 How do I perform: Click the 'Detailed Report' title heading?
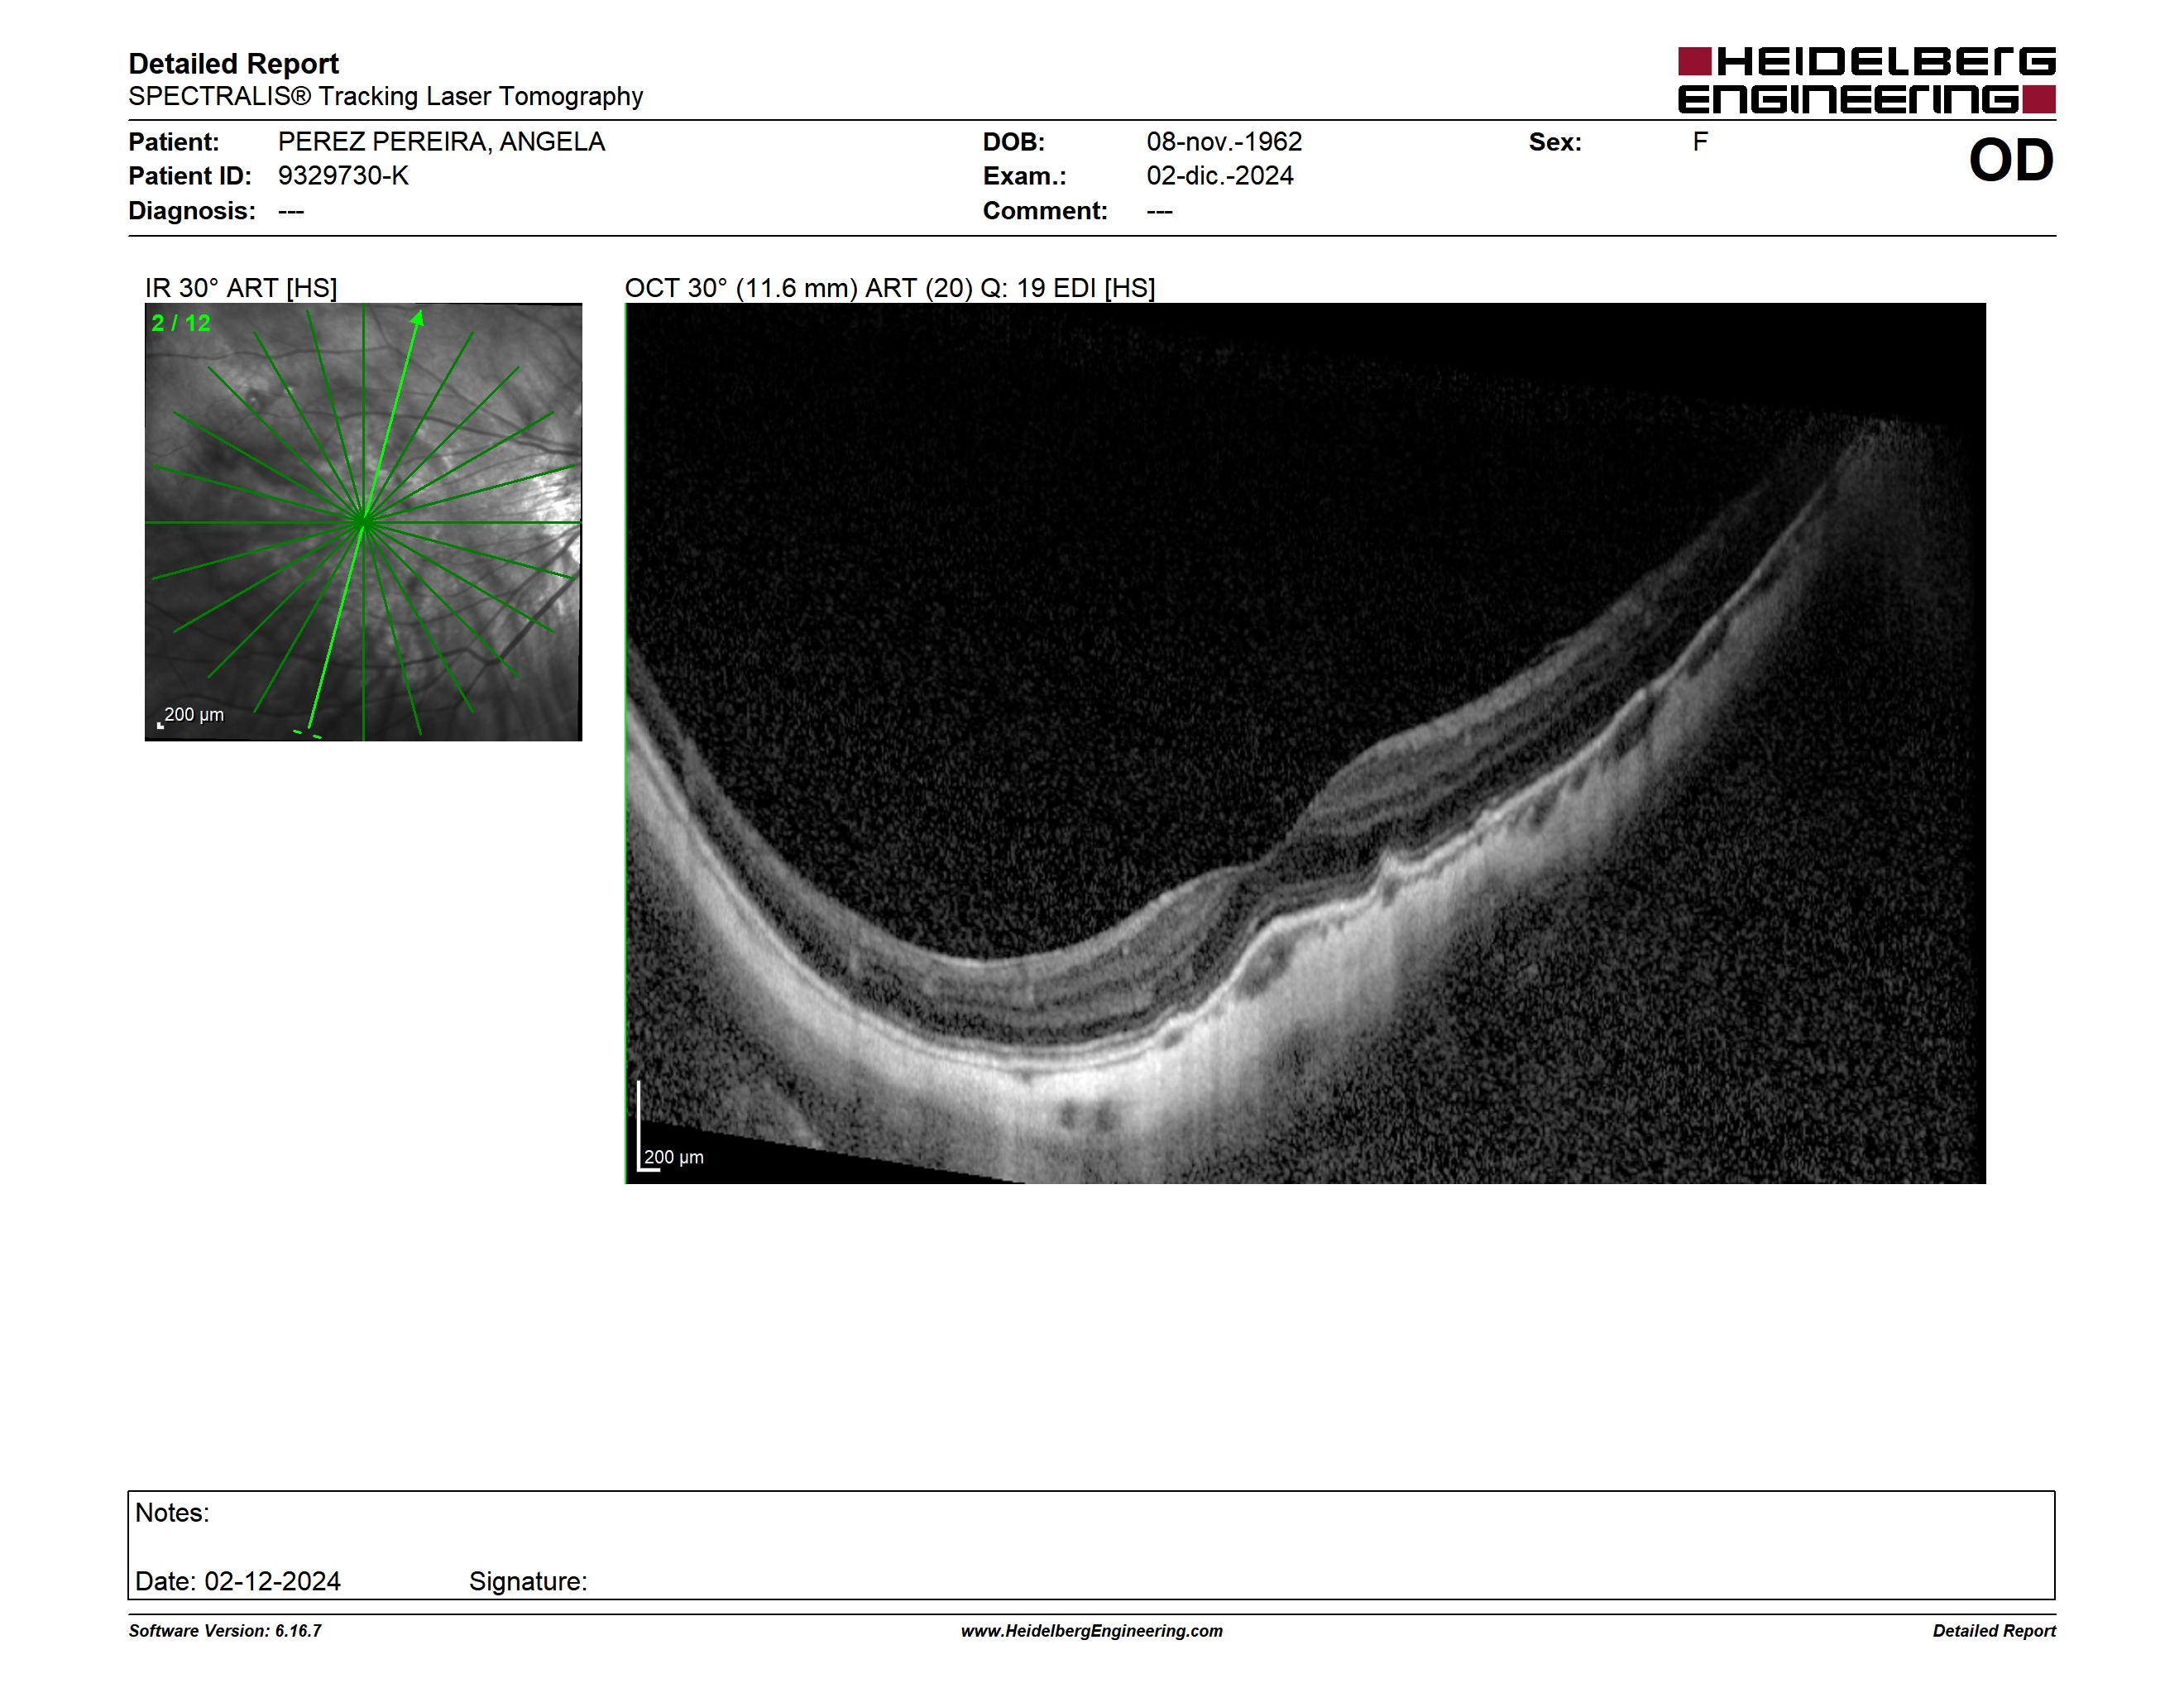[233, 64]
